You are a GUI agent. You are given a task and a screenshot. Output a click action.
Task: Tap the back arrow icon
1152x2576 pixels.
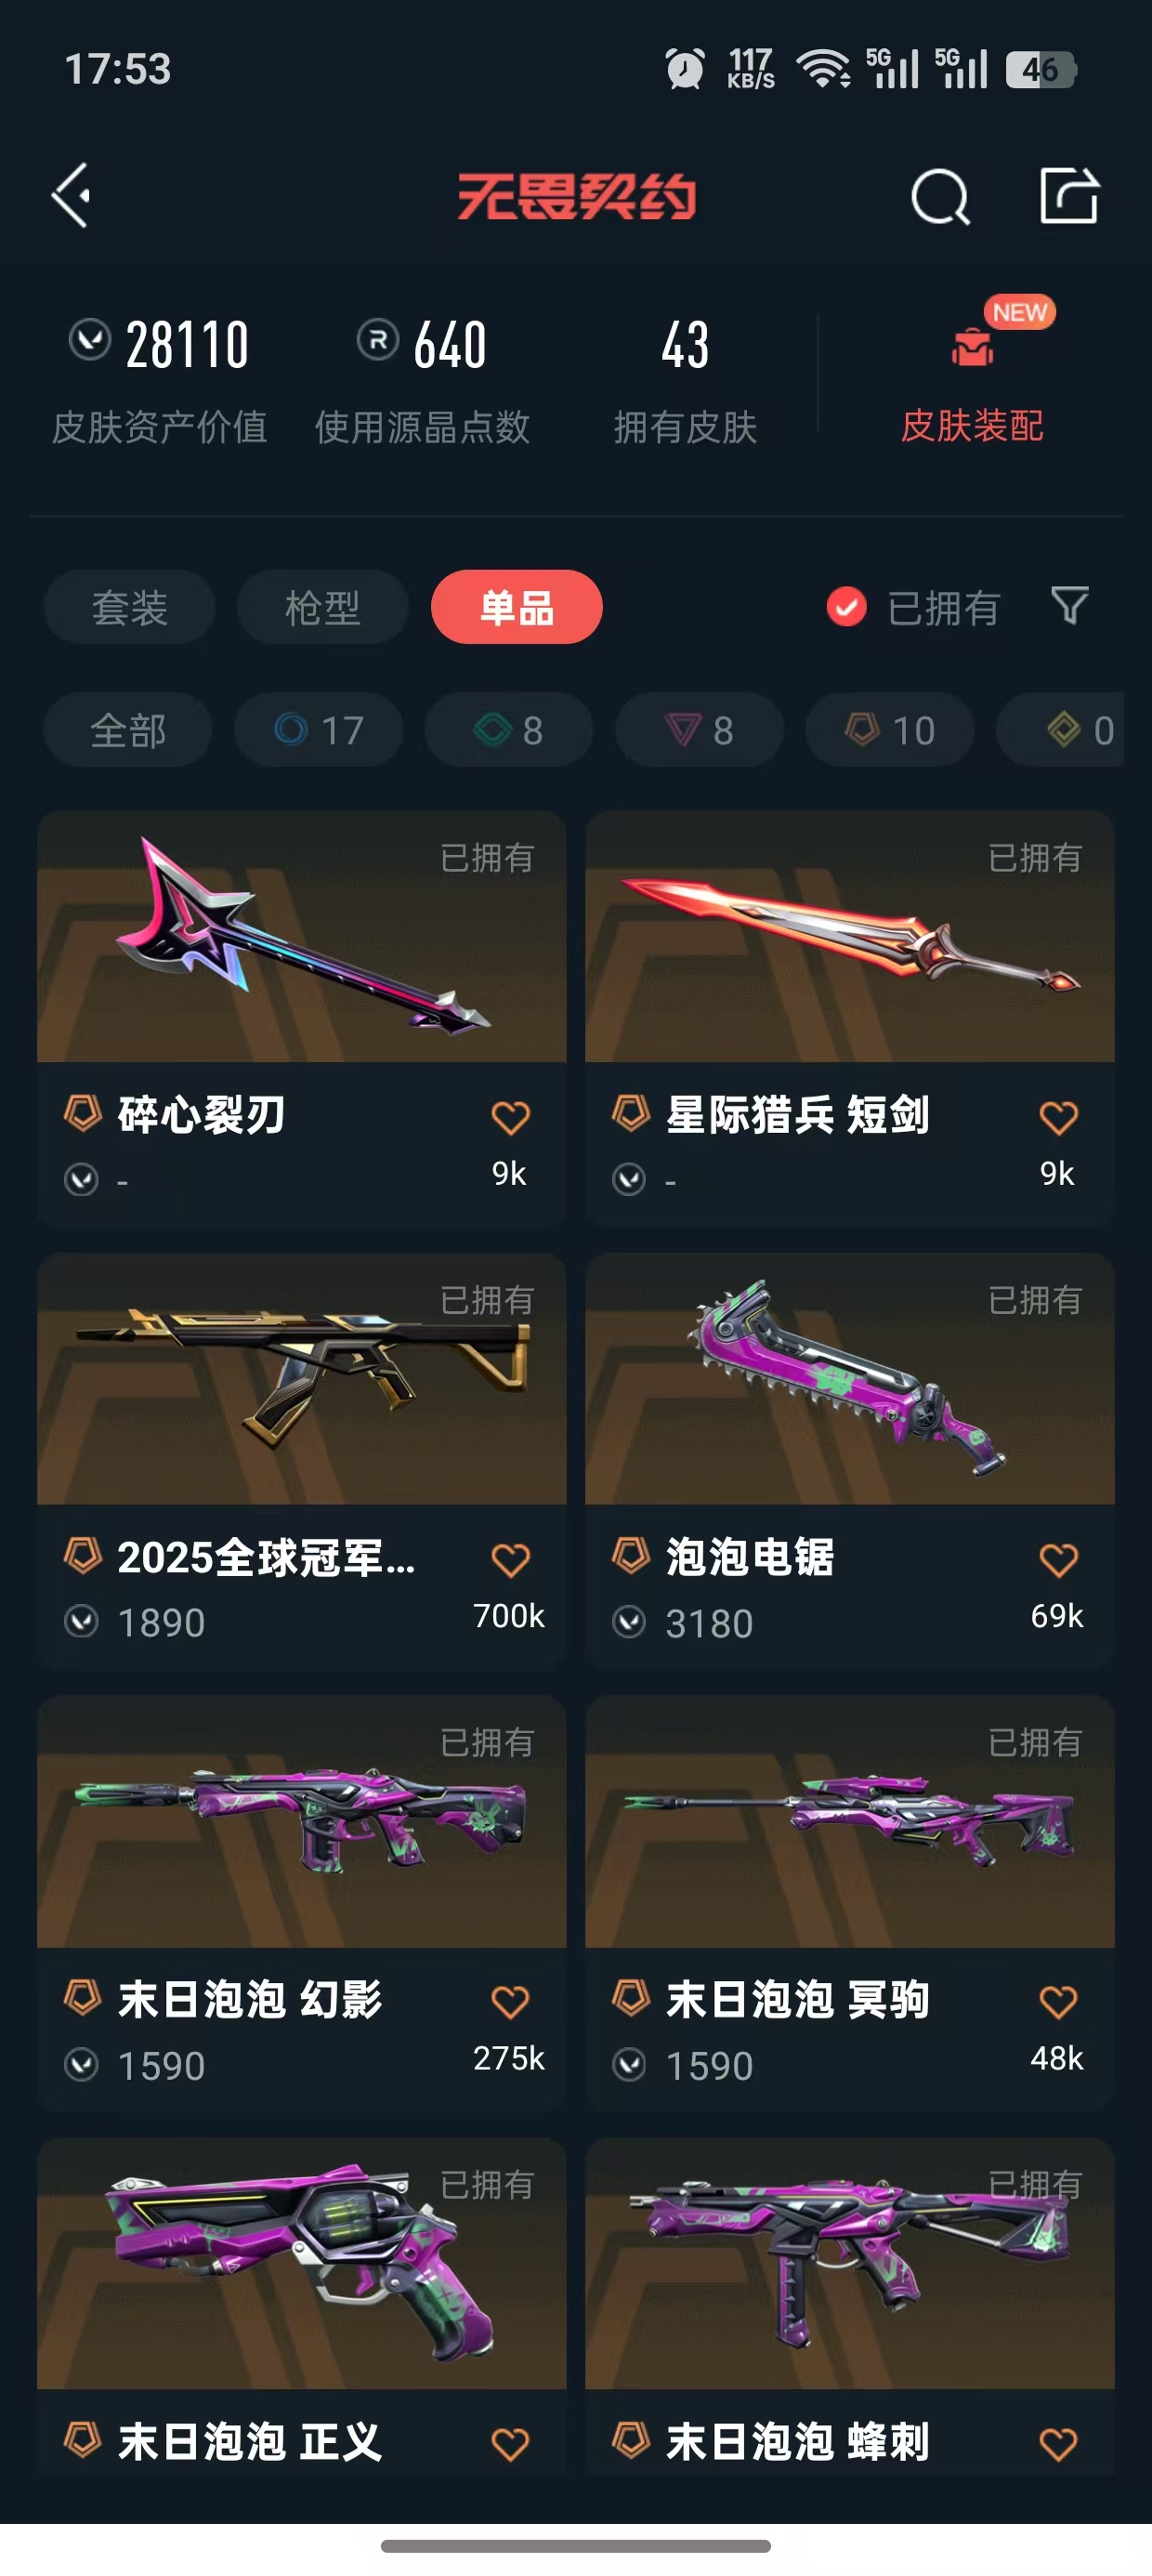(72, 195)
